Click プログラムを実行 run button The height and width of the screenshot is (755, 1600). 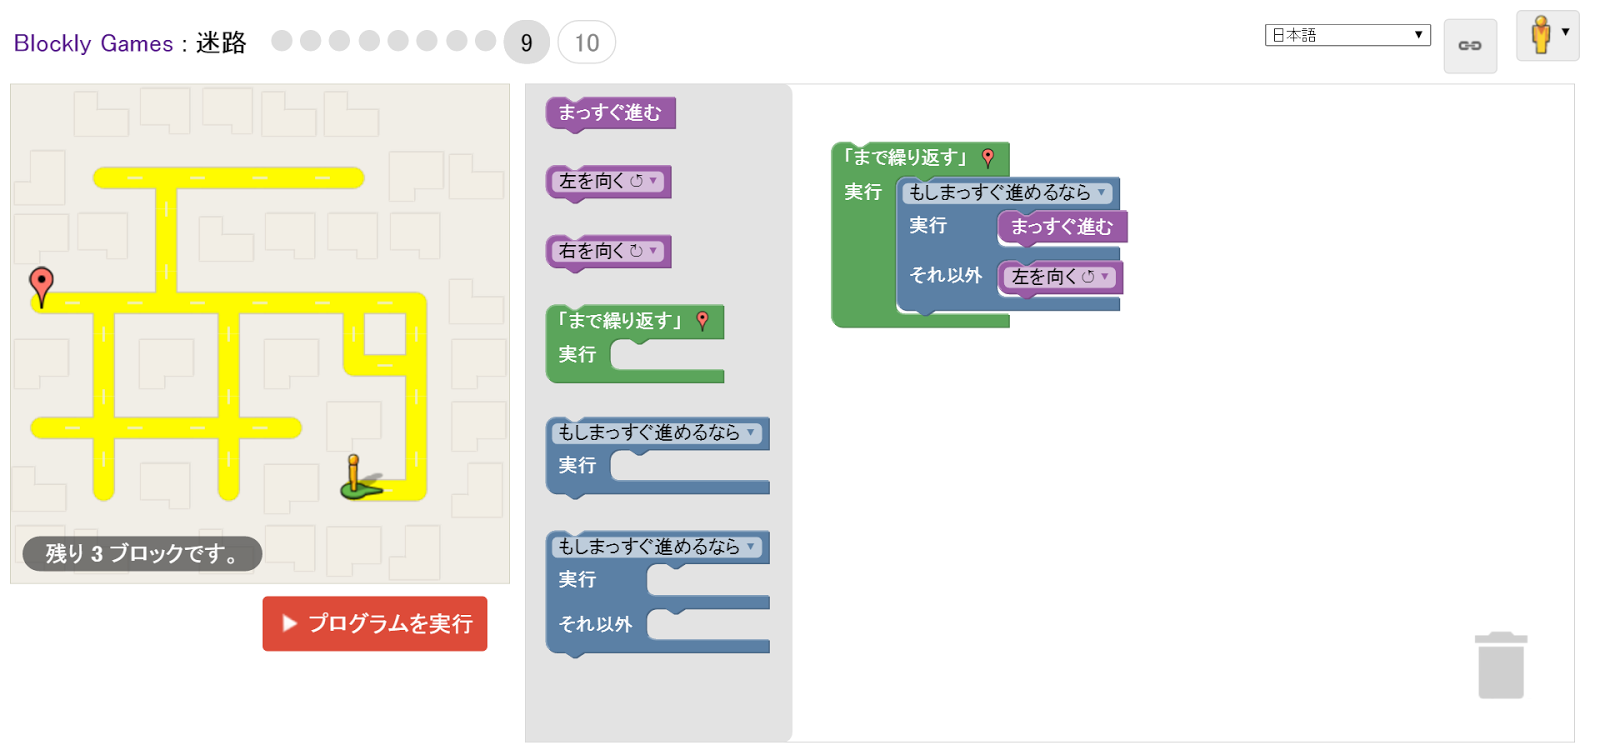tap(375, 624)
